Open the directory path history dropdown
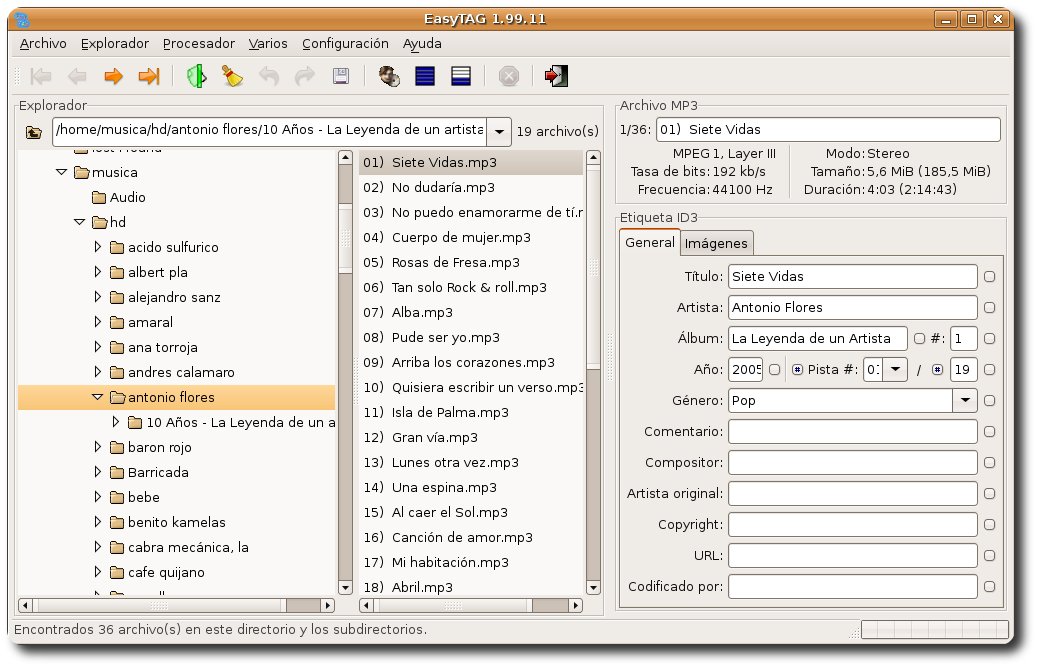1038x668 pixels. pyautogui.click(x=499, y=131)
